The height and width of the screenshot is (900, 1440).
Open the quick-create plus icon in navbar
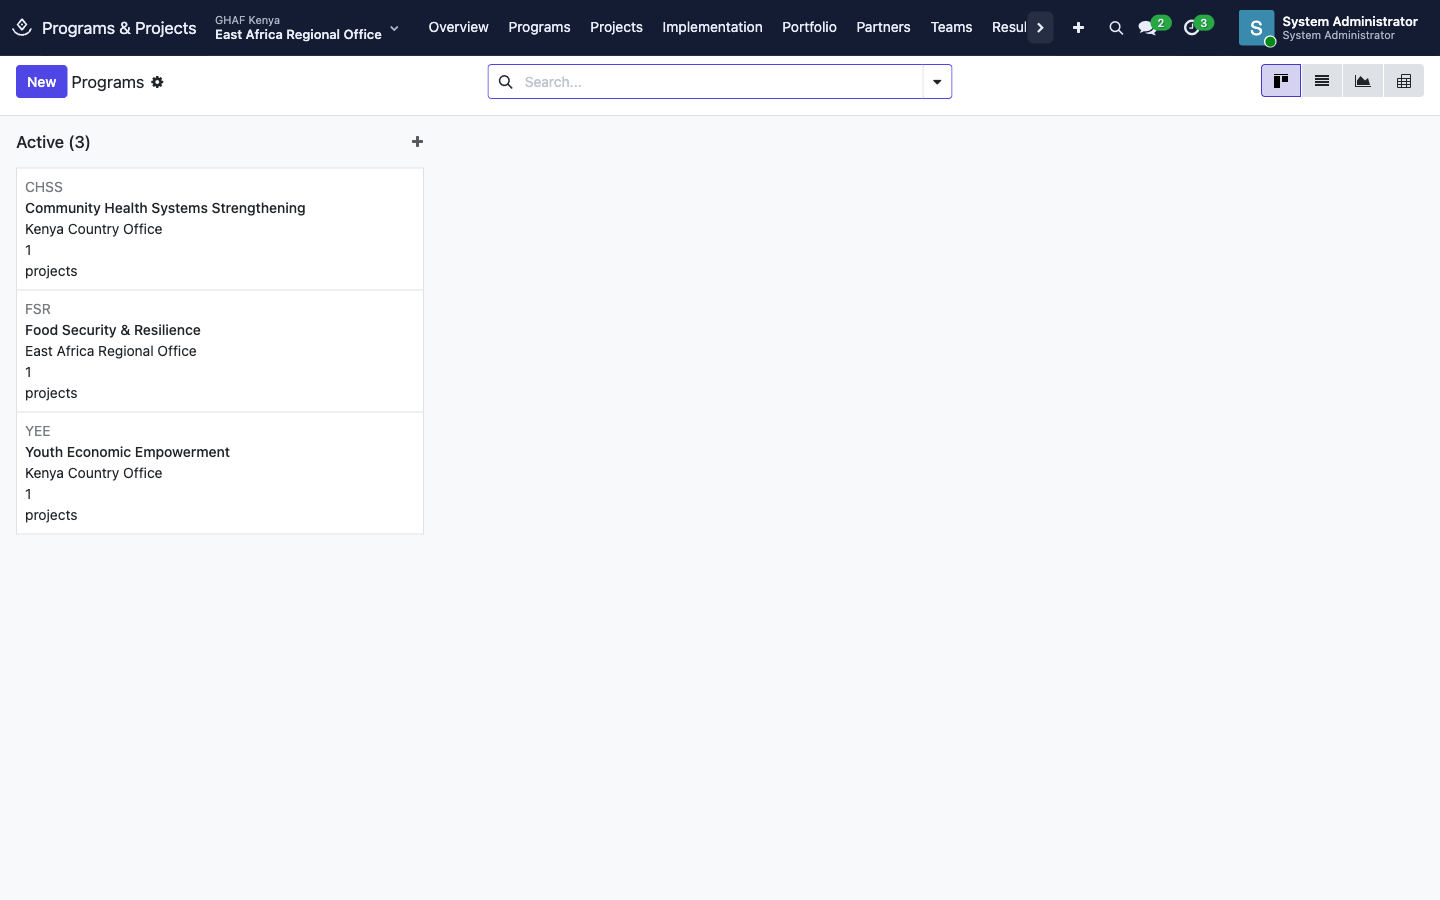(1078, 28)
